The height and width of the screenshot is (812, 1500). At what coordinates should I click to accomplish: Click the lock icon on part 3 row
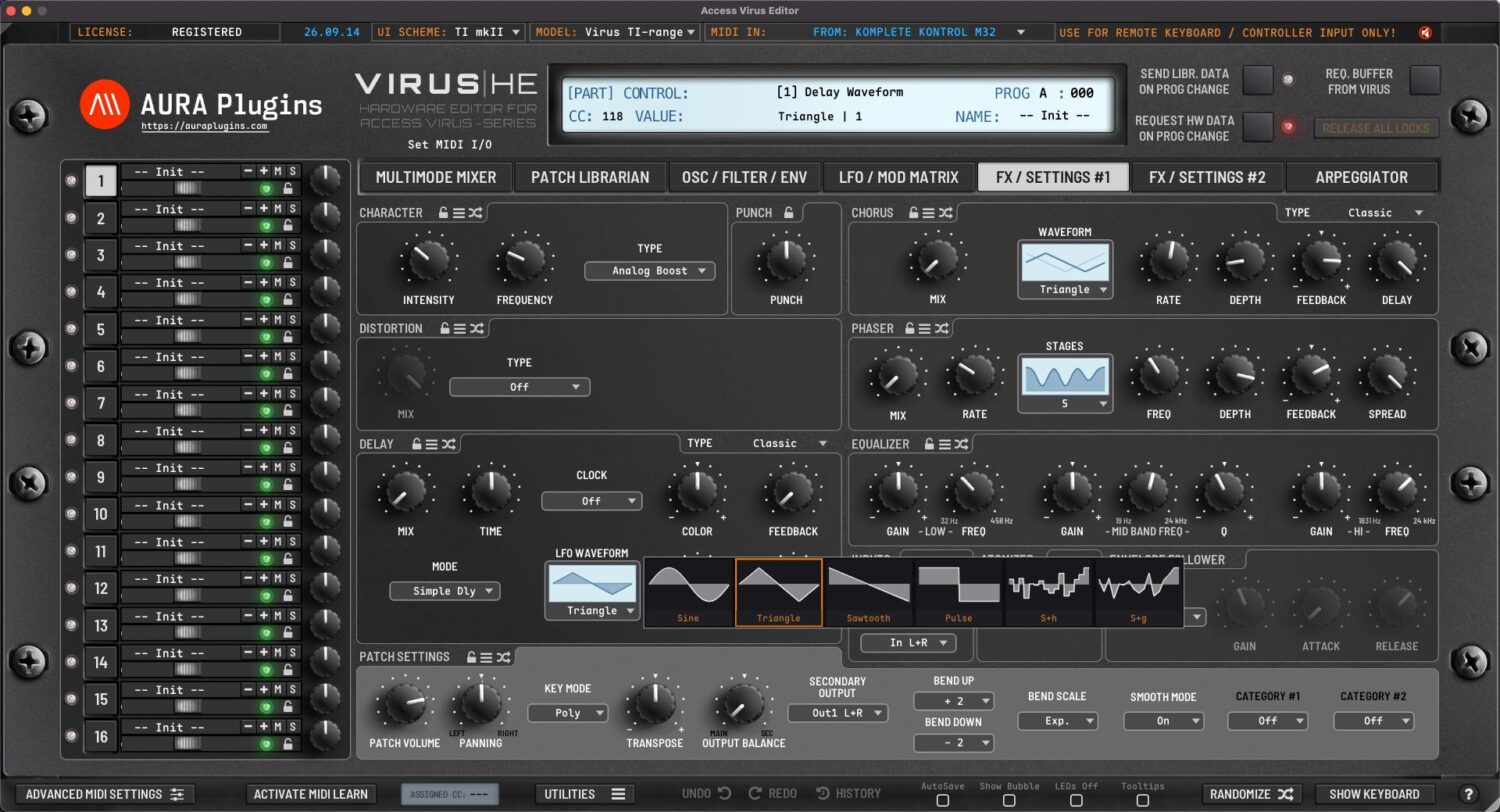coord(288,262)
